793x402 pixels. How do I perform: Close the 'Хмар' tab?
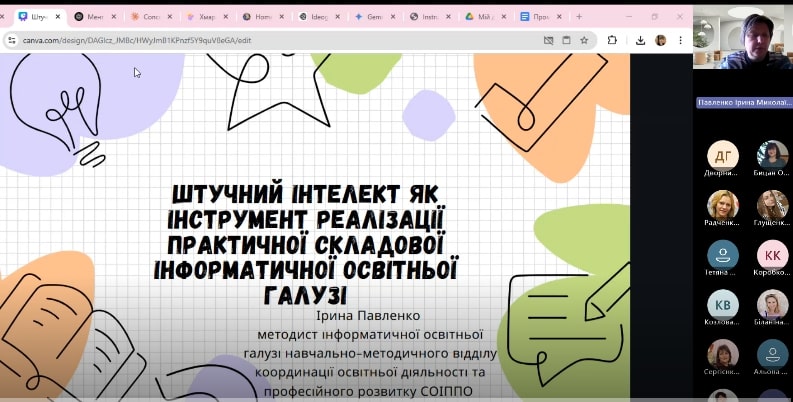pos(226,17)
